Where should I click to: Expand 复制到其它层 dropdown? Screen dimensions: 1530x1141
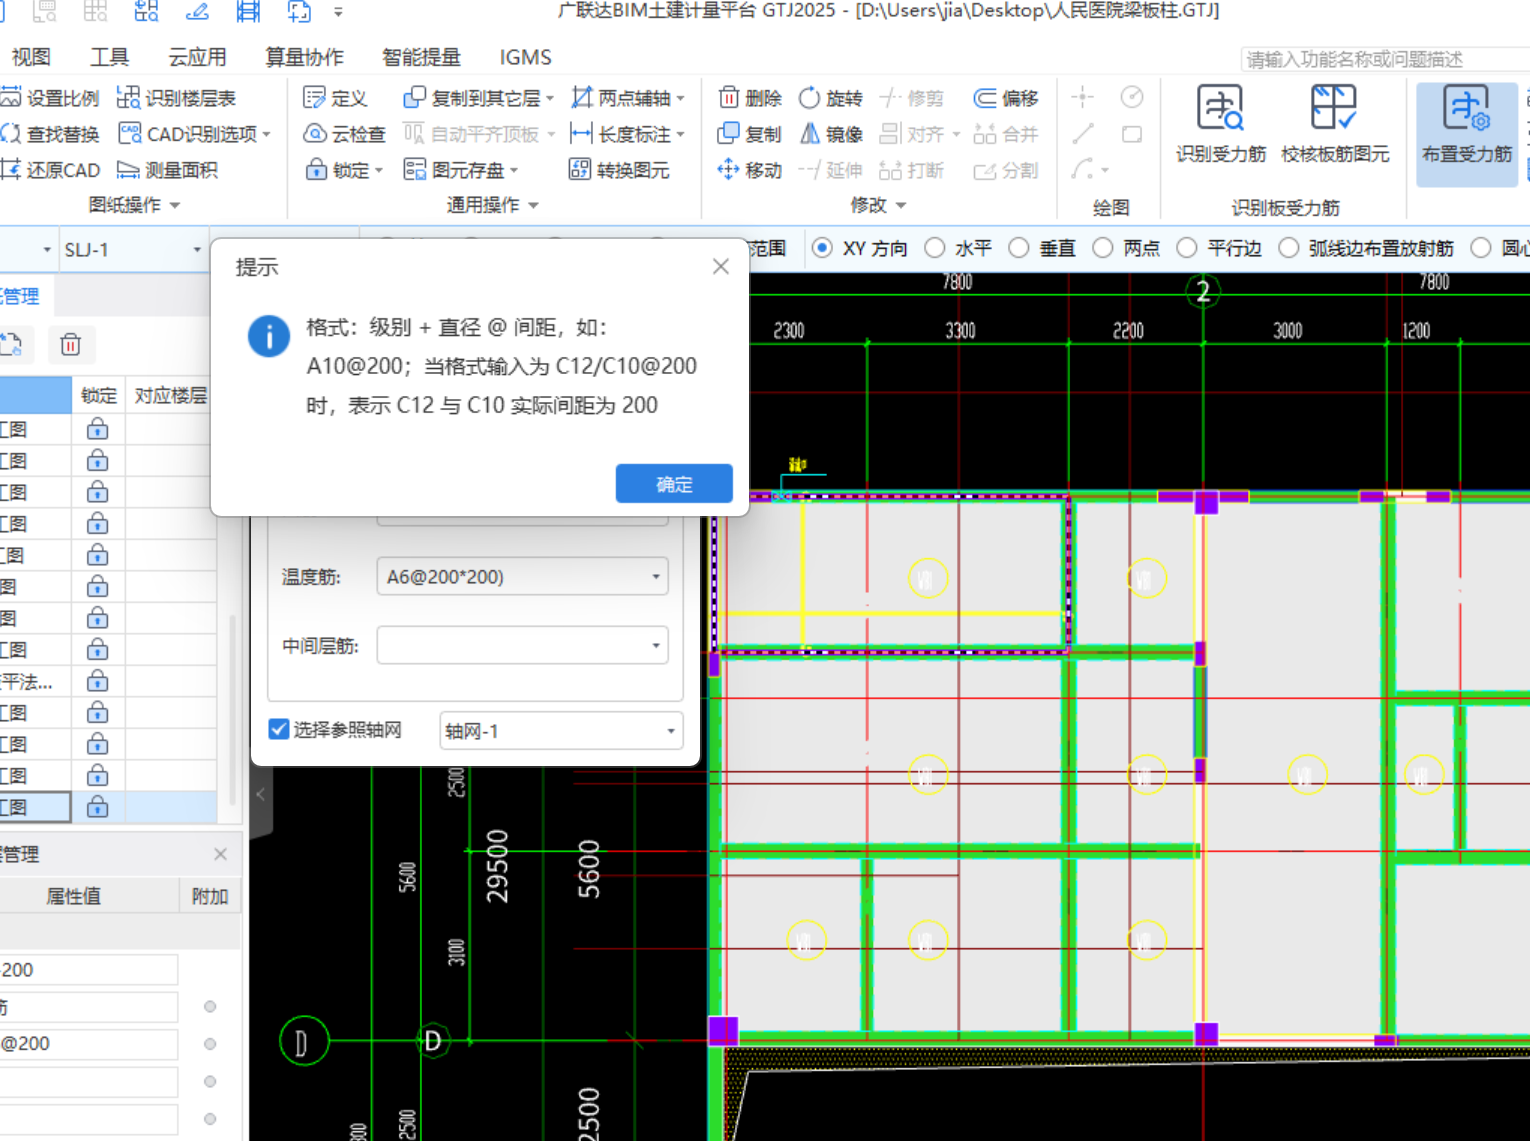pyautogui.click(x=550, y=98)
